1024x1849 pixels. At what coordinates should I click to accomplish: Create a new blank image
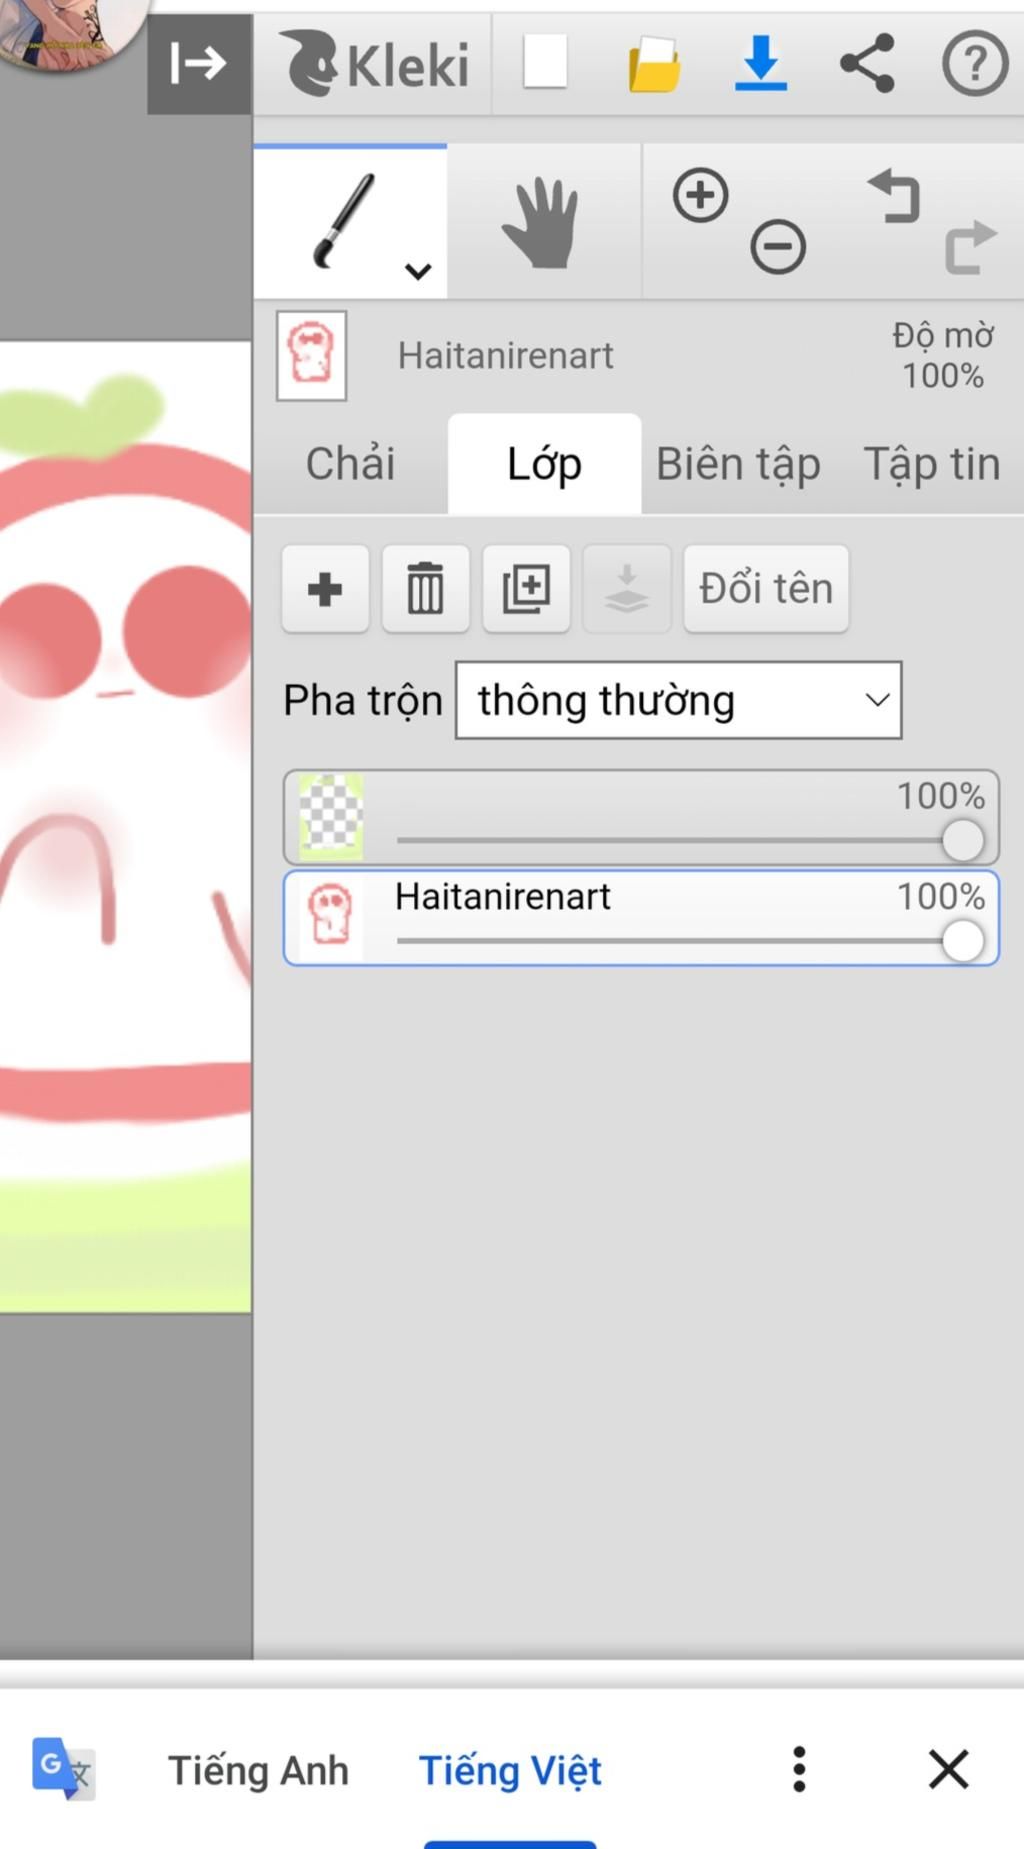545,62
